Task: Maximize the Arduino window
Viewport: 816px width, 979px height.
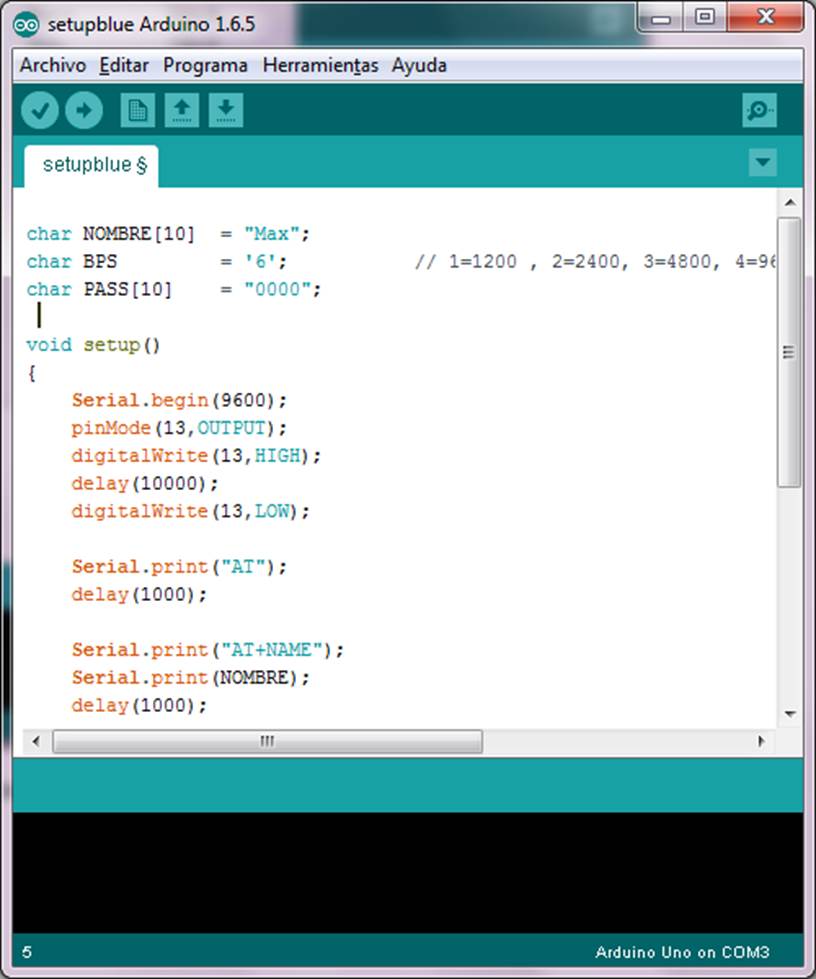Action: point(704,17)
